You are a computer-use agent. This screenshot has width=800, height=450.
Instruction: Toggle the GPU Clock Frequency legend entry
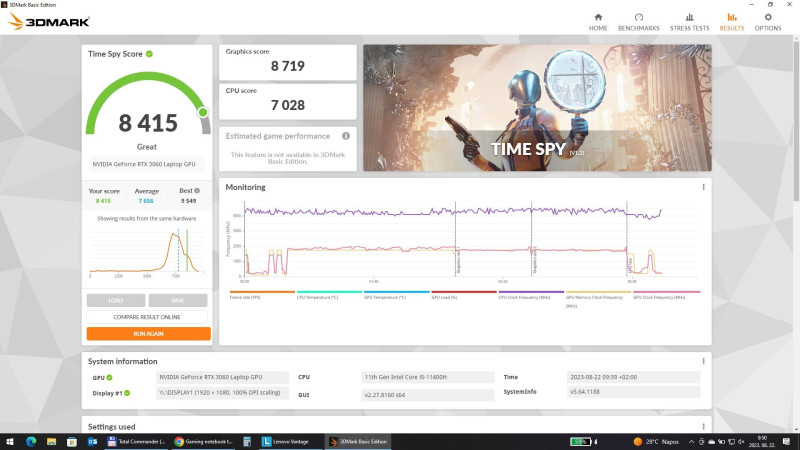pos(666,295)
